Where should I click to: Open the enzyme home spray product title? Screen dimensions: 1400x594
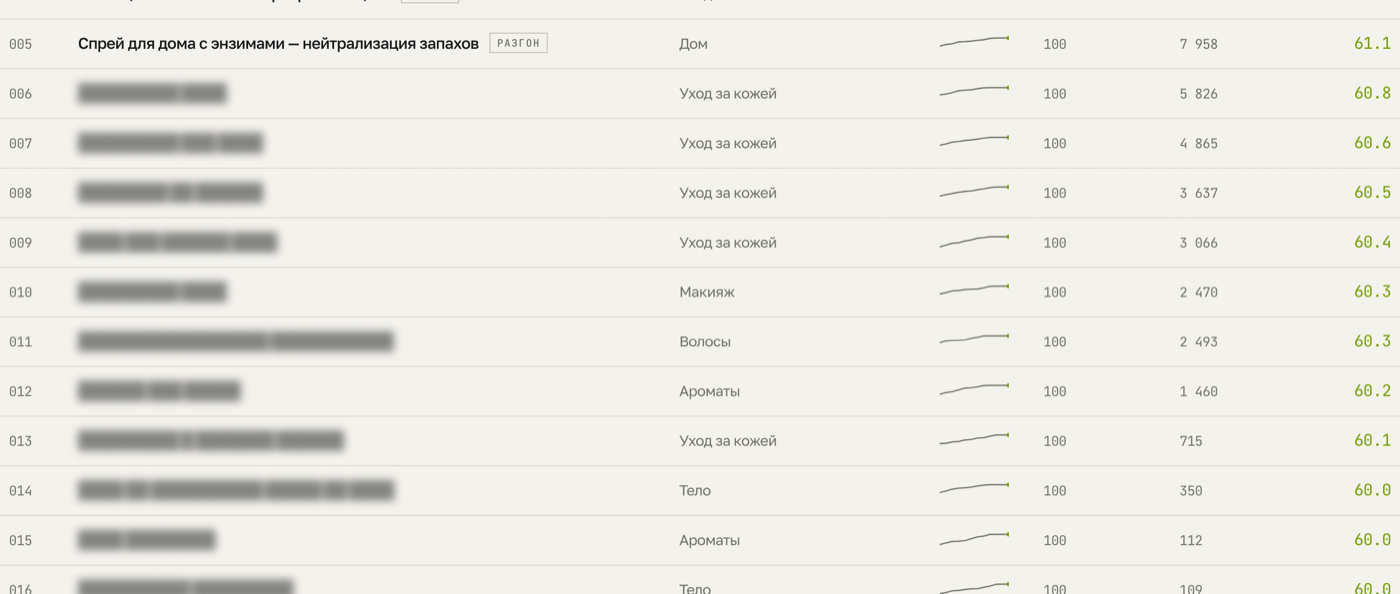click(x=278, y=44)
